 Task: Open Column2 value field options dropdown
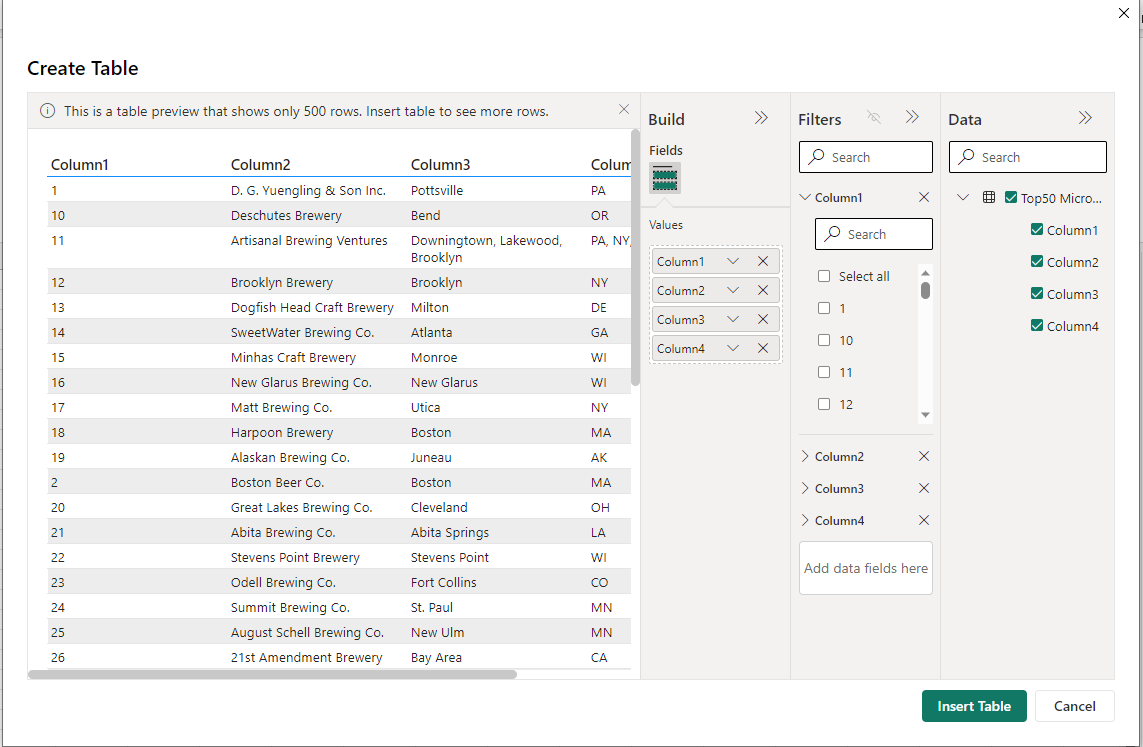click(x=733, y=290)
